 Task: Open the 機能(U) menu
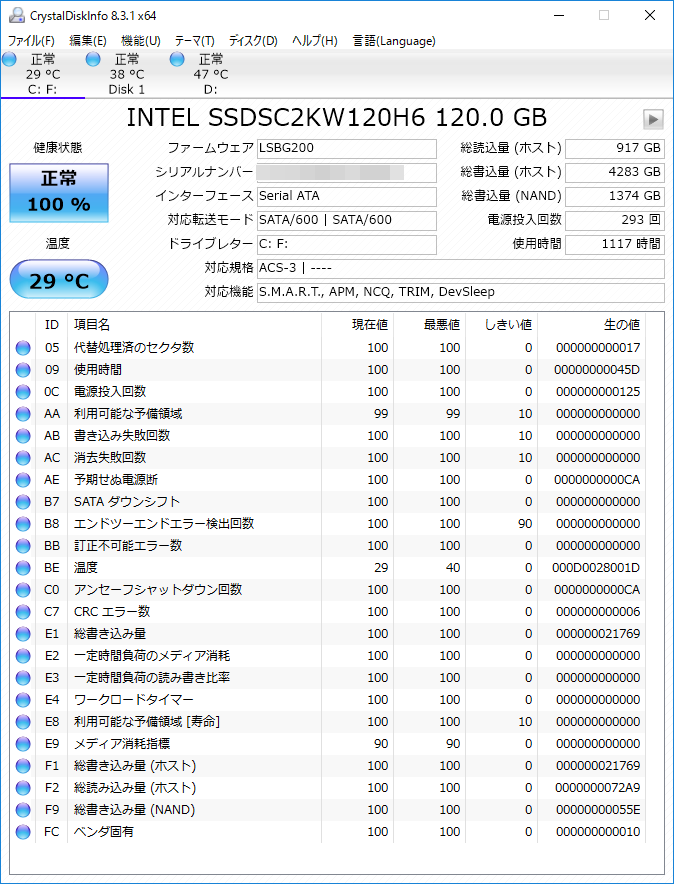point(140,41)
